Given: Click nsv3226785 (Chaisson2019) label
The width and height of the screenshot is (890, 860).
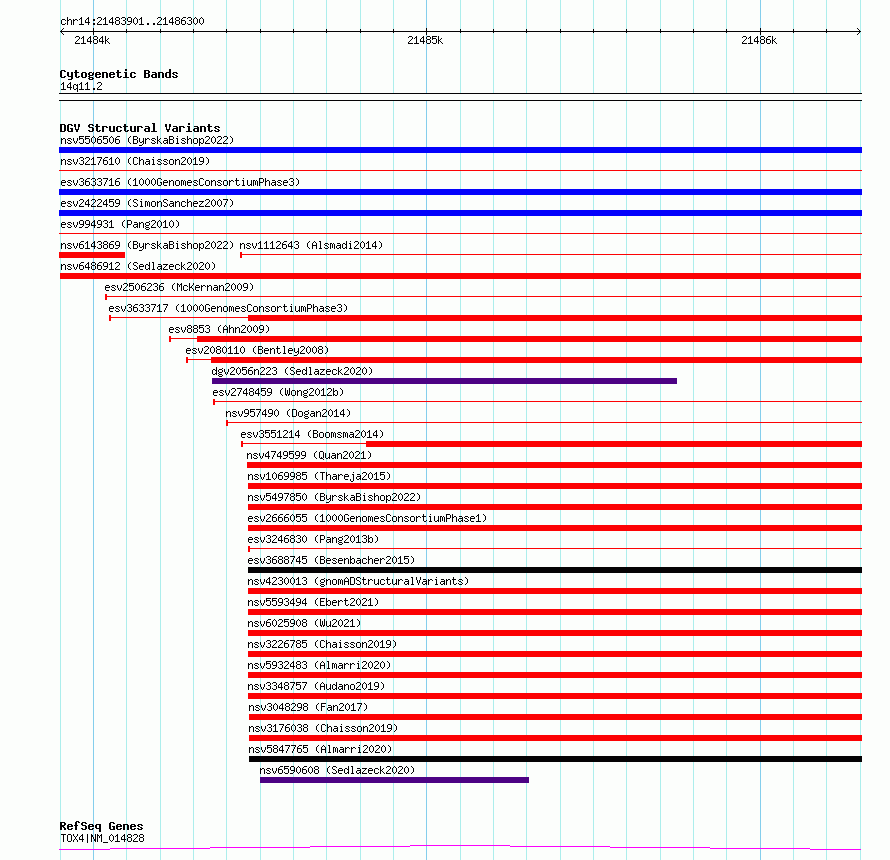Looking at the screenshot, I should tap(322, 644).
